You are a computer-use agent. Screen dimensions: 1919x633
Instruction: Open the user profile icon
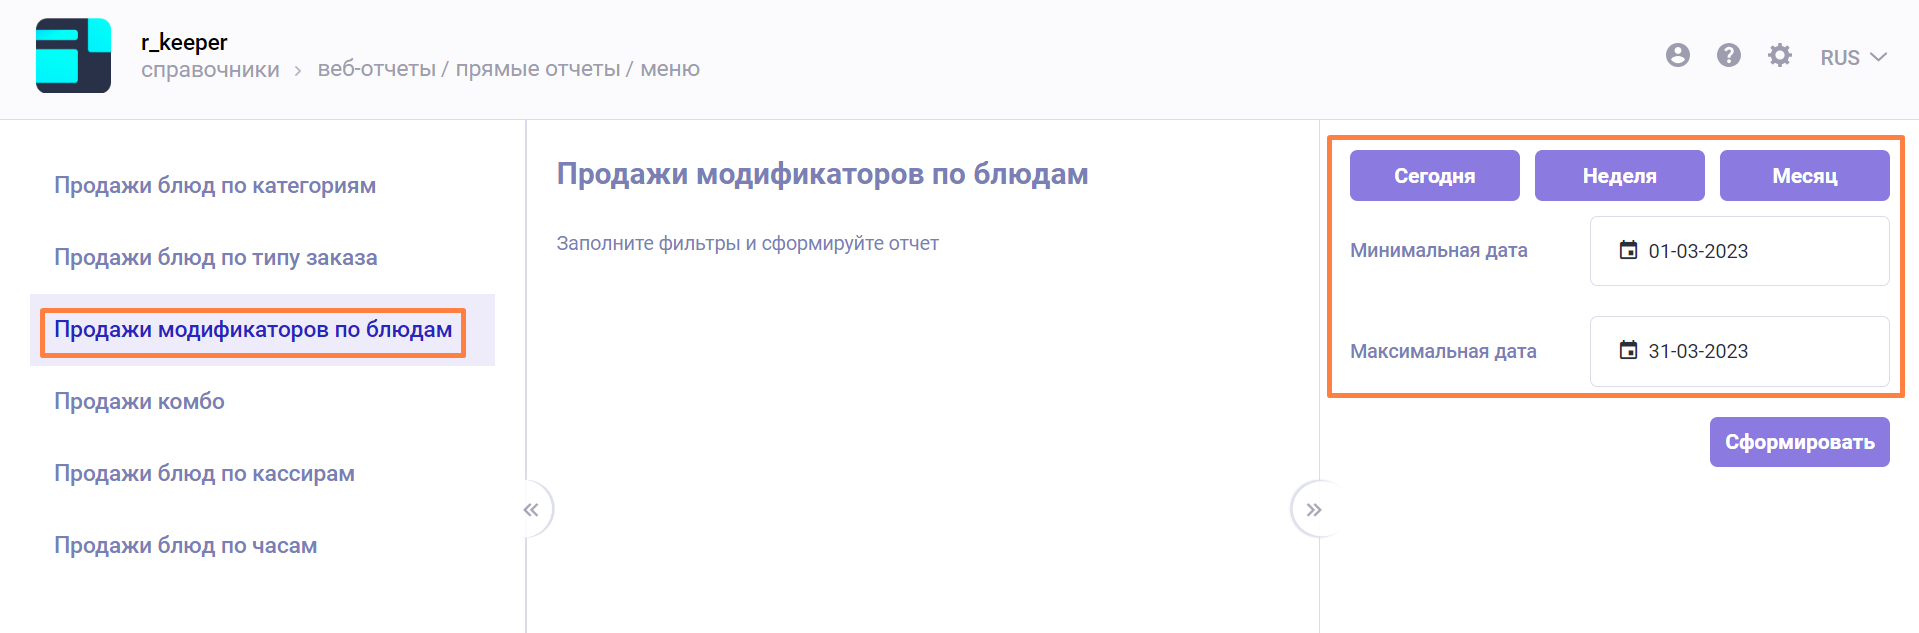pos(1677,56)
